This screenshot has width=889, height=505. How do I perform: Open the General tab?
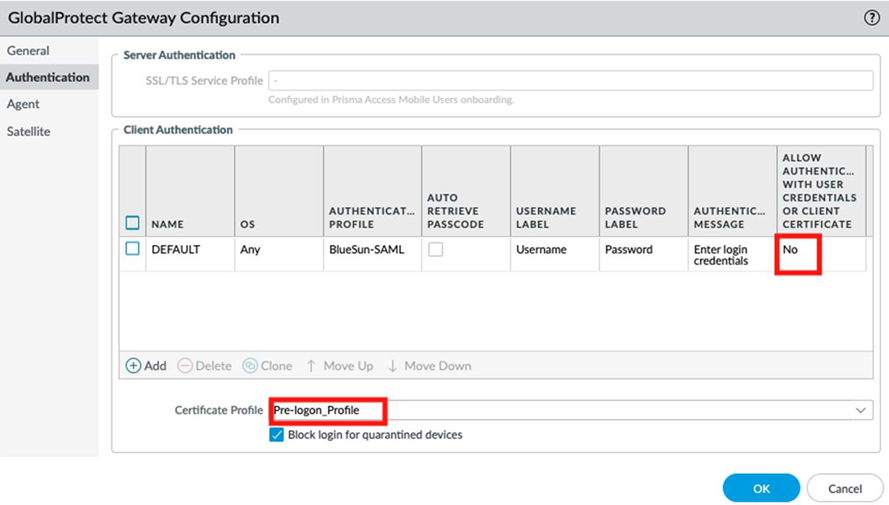click(x=28, y=51)
